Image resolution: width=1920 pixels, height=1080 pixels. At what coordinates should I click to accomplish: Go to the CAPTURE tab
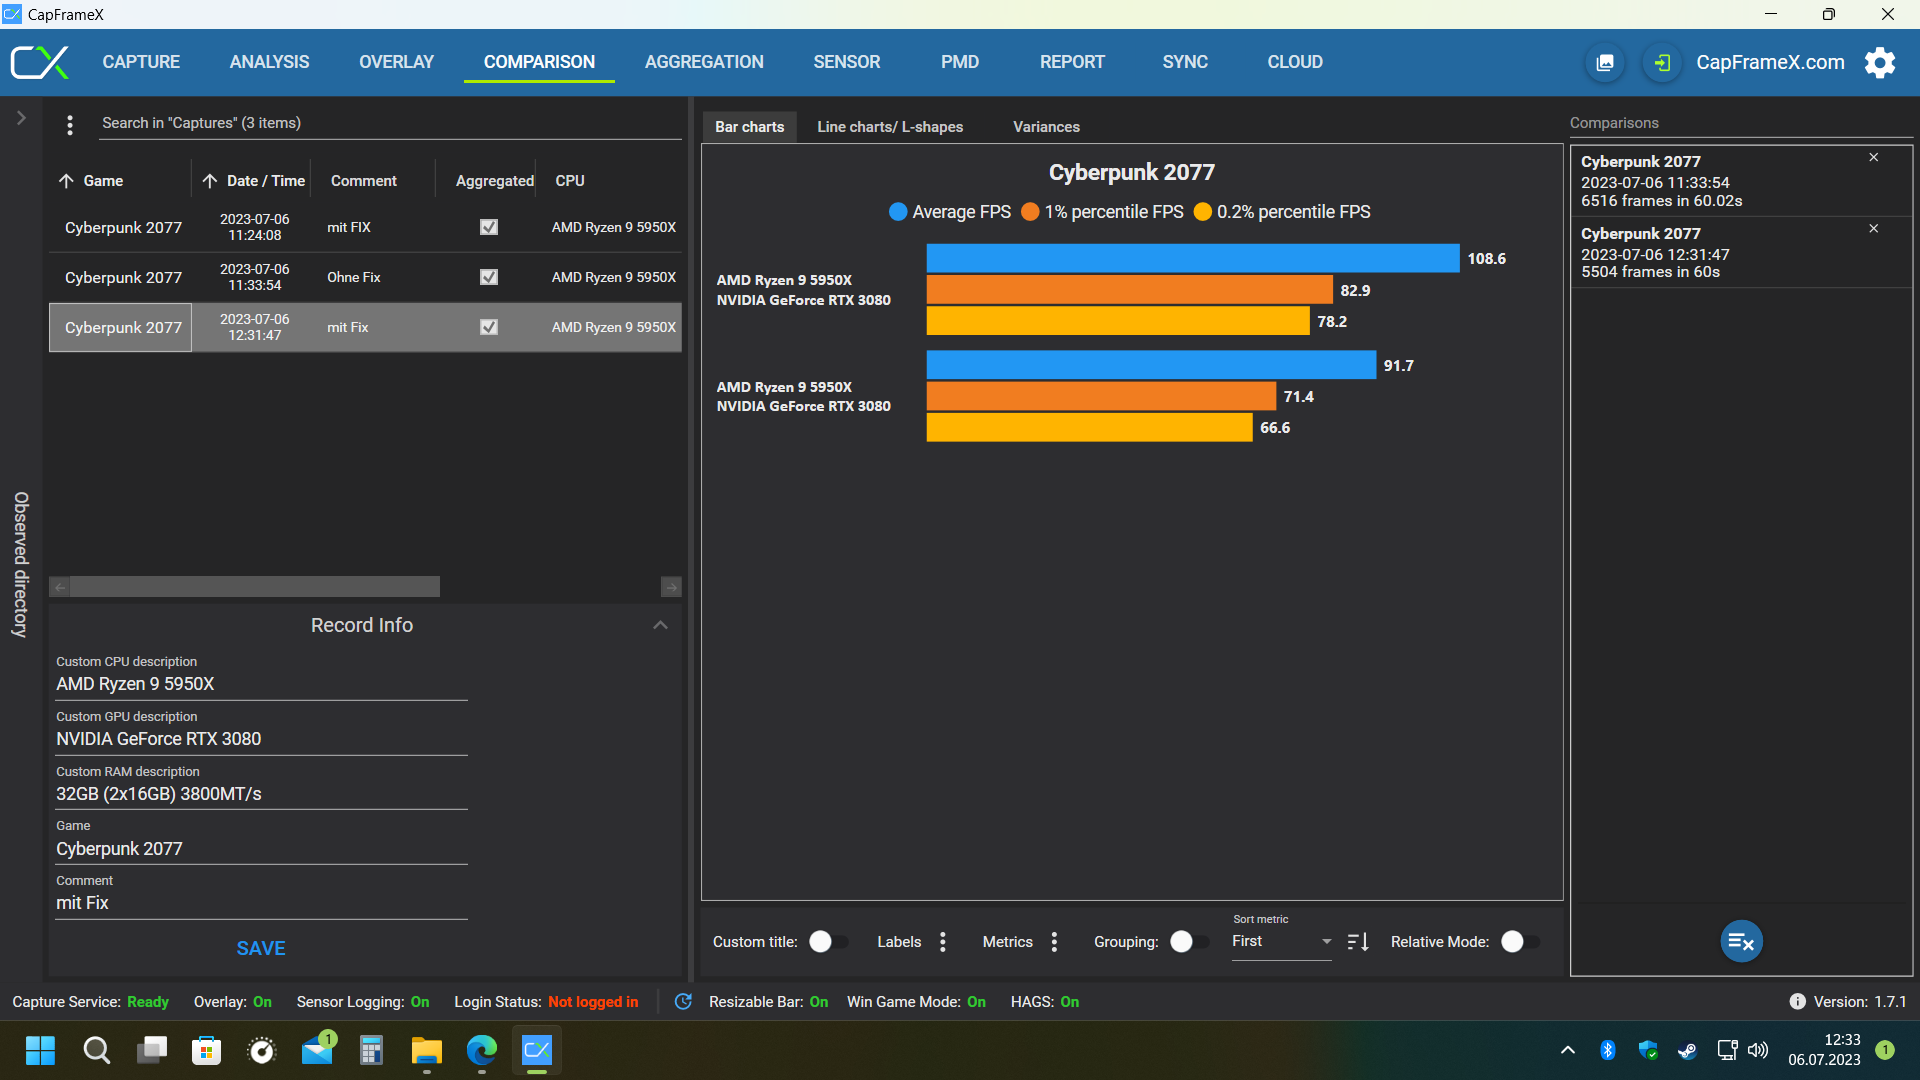pos(141,62)
